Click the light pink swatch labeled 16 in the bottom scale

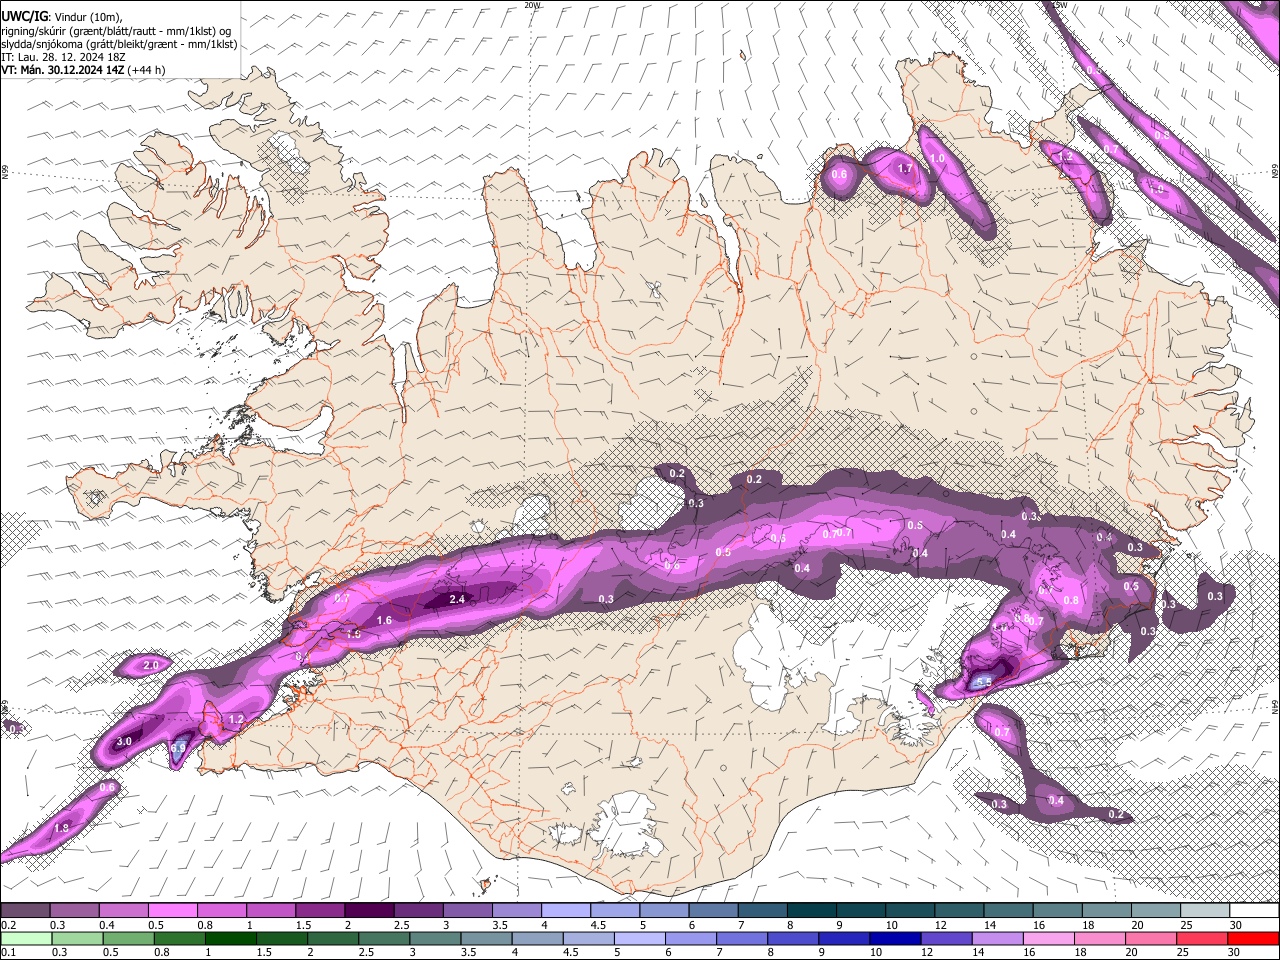tap(1048, 938)
